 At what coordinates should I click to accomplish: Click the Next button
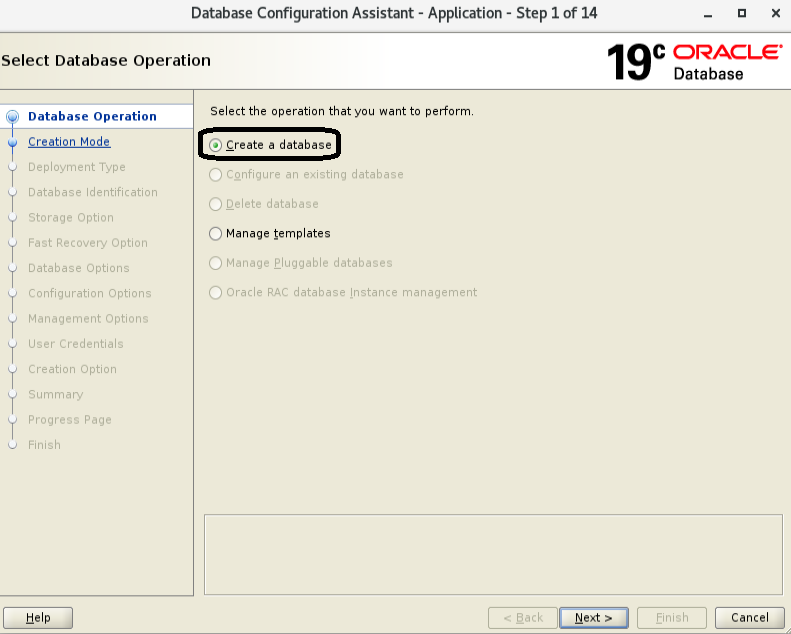pos(594,617)
